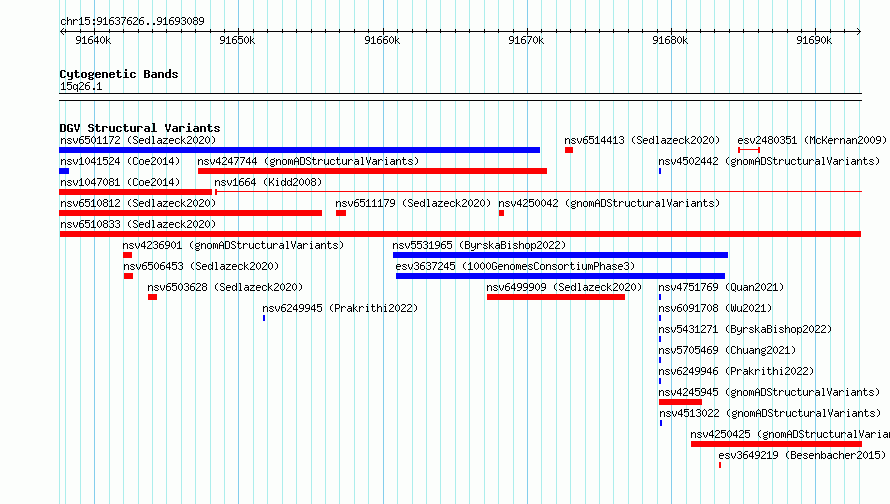Open nsv1047081 (Coe2014) variant label
890x504 pixels.
click(x=120, y=182)
